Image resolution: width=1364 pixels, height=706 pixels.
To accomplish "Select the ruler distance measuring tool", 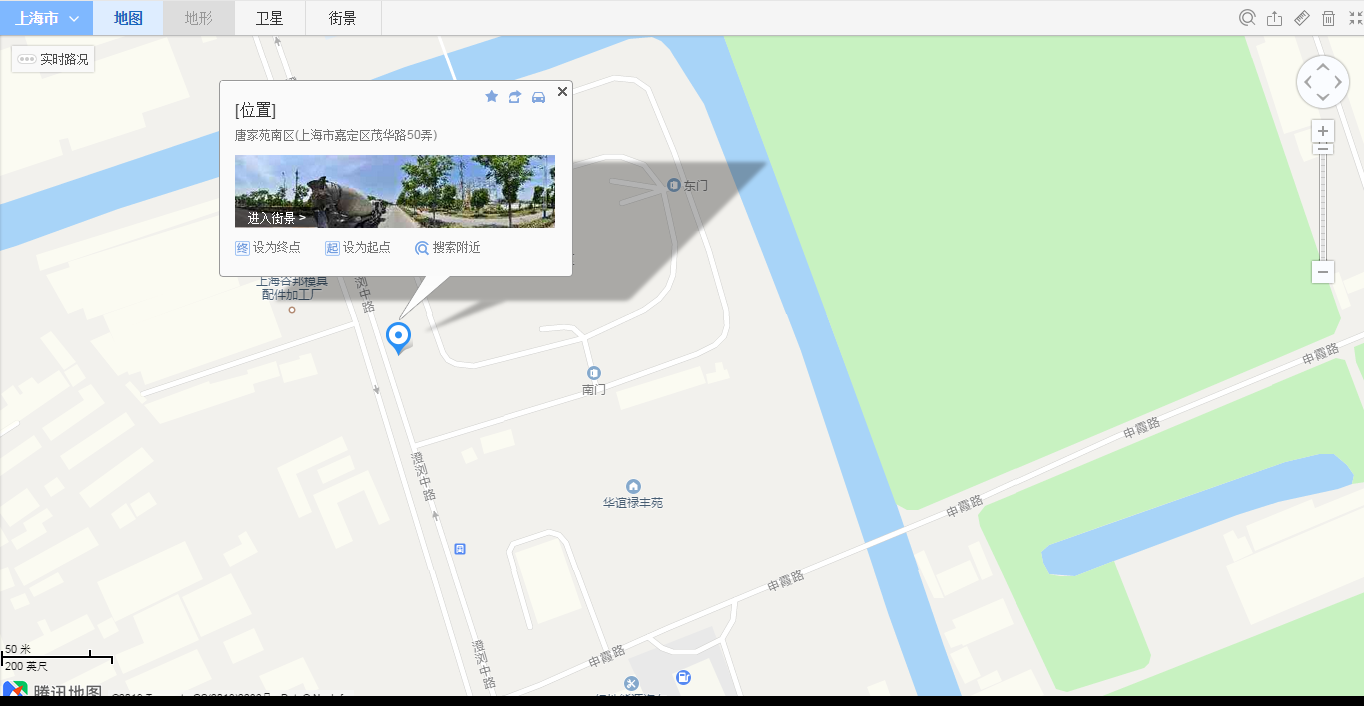I will click(1301, 18).
